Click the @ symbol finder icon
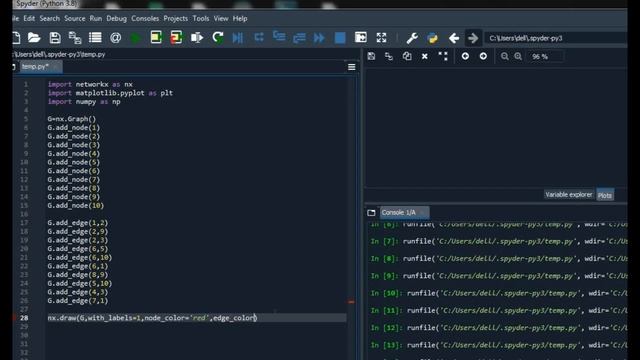640x360 pixels. (116, 38)
